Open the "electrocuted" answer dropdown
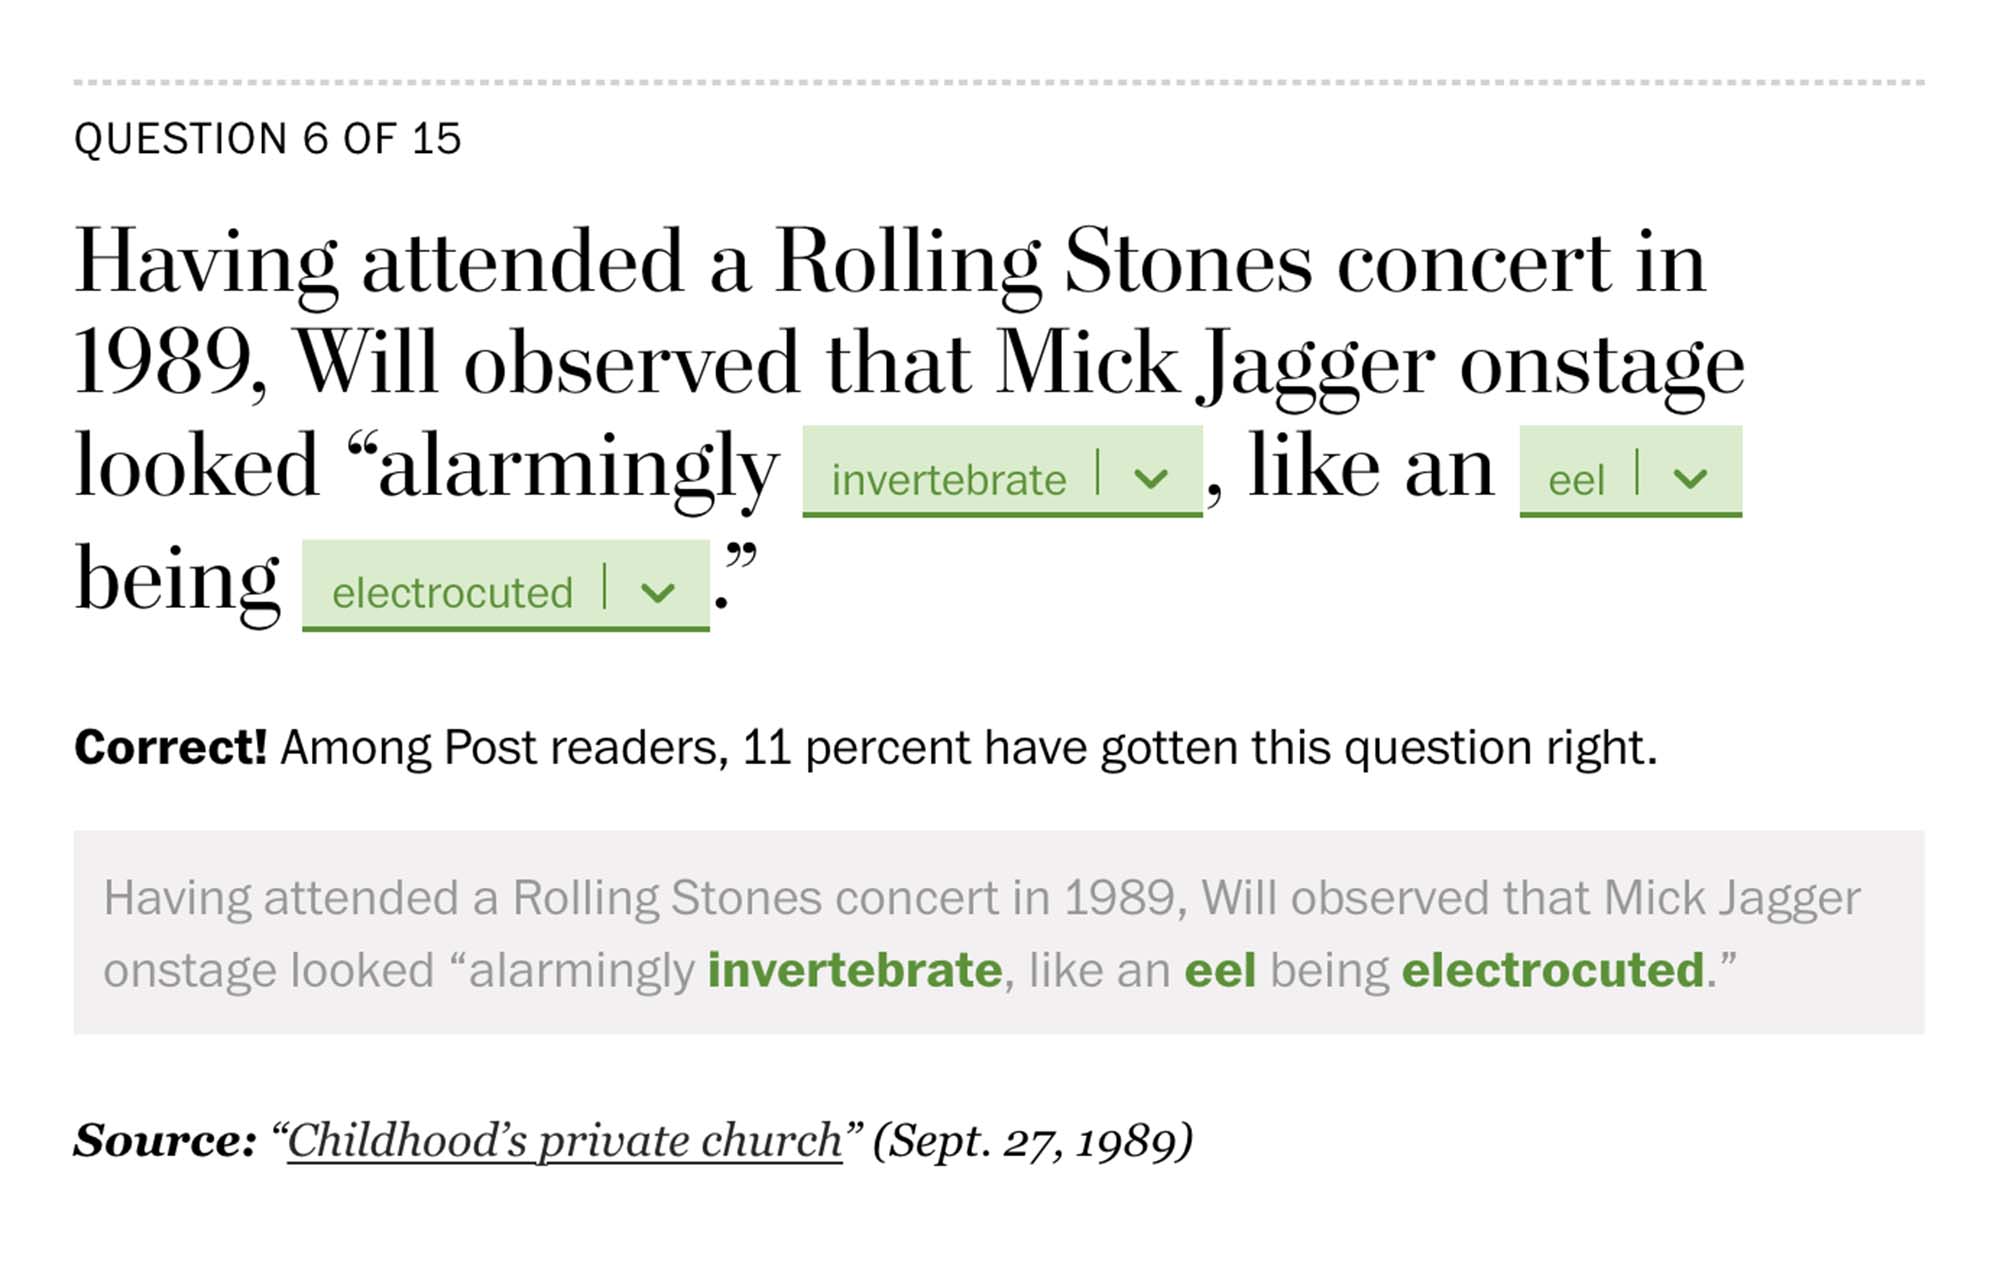 tap(452, 593)
